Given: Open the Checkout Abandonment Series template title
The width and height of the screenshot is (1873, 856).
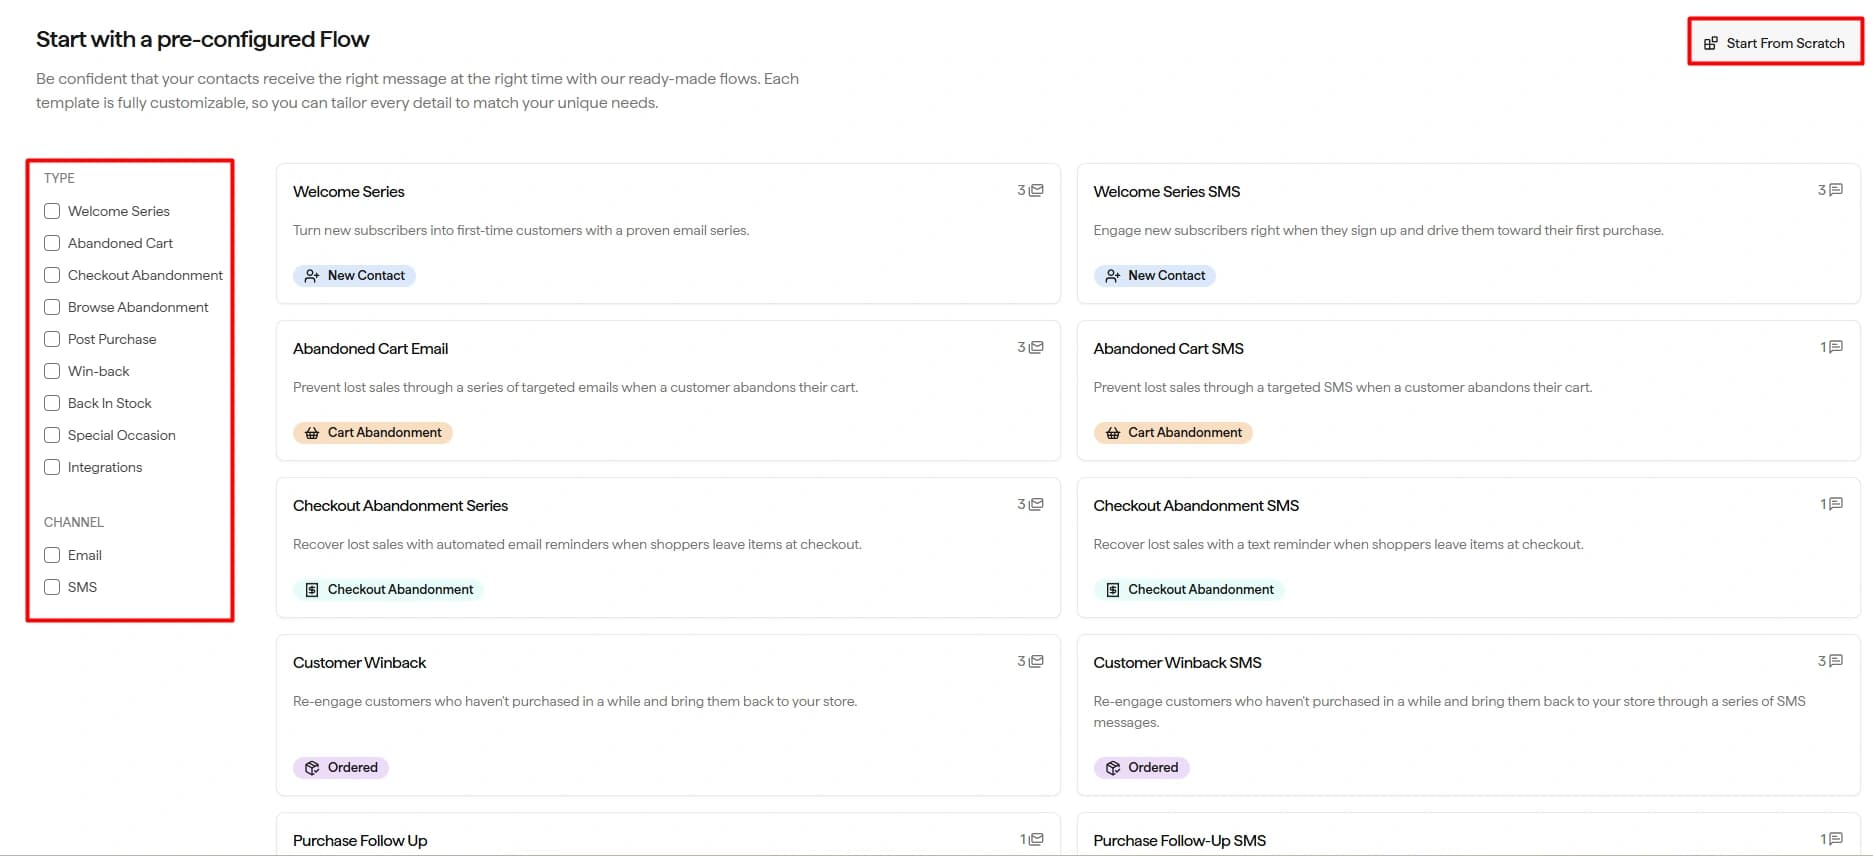Looking at the screenshot, I should (x=400, y=506).
